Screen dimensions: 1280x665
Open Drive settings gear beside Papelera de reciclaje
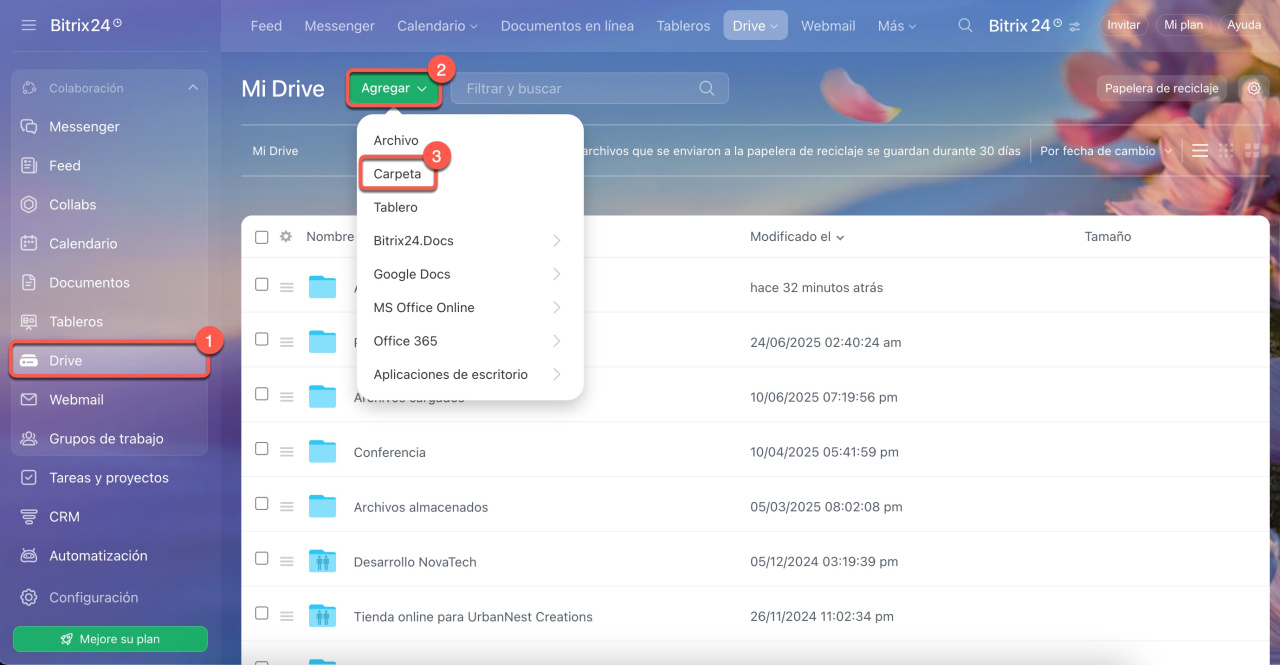[x=1254, y=88]
